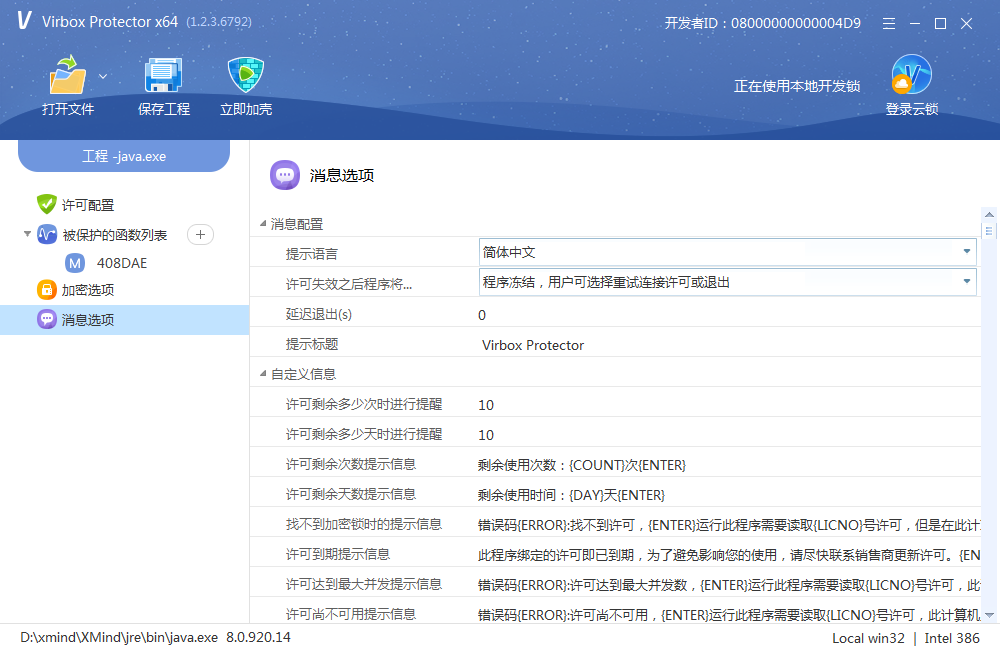Image resolution: width=1000 pixels, height=650 pixels.
Task: Add a function with the plus button
Action: (x=200, y=235)
